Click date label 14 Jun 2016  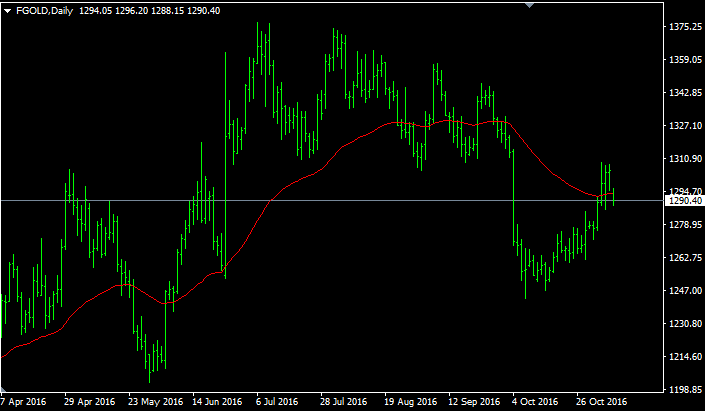(217, 402)
